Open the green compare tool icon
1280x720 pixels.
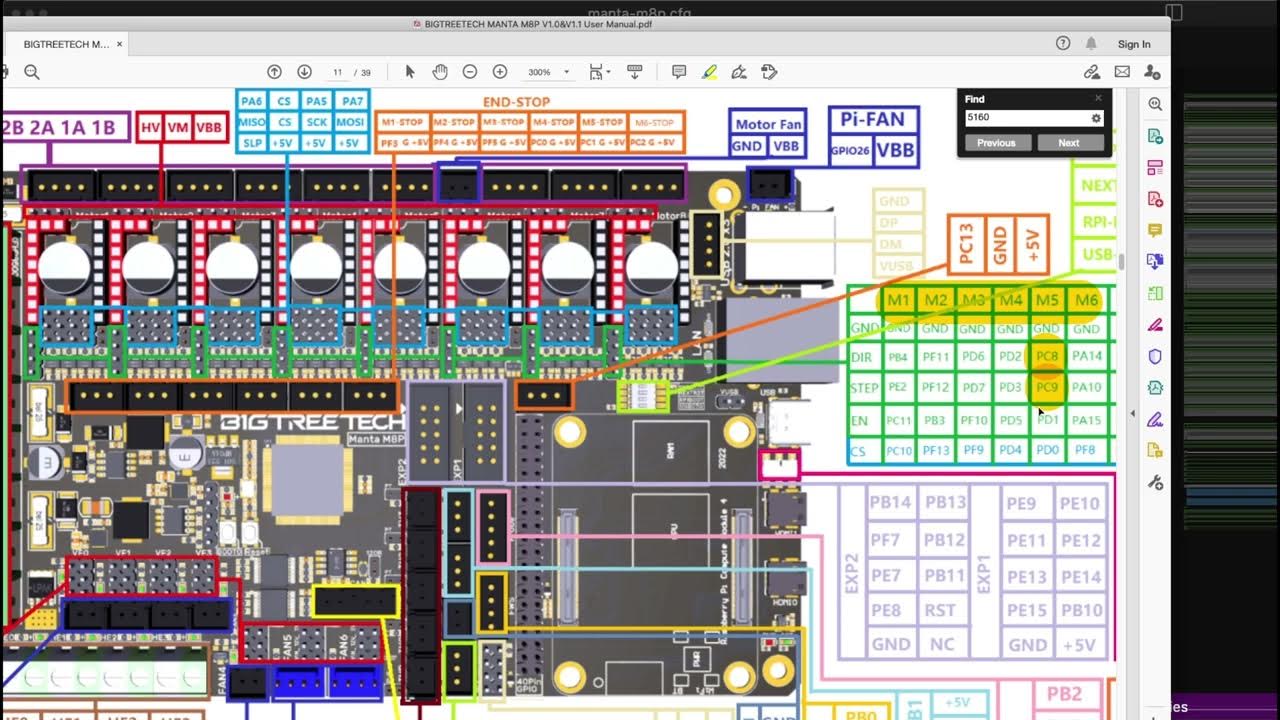(x=1155, y=294)
